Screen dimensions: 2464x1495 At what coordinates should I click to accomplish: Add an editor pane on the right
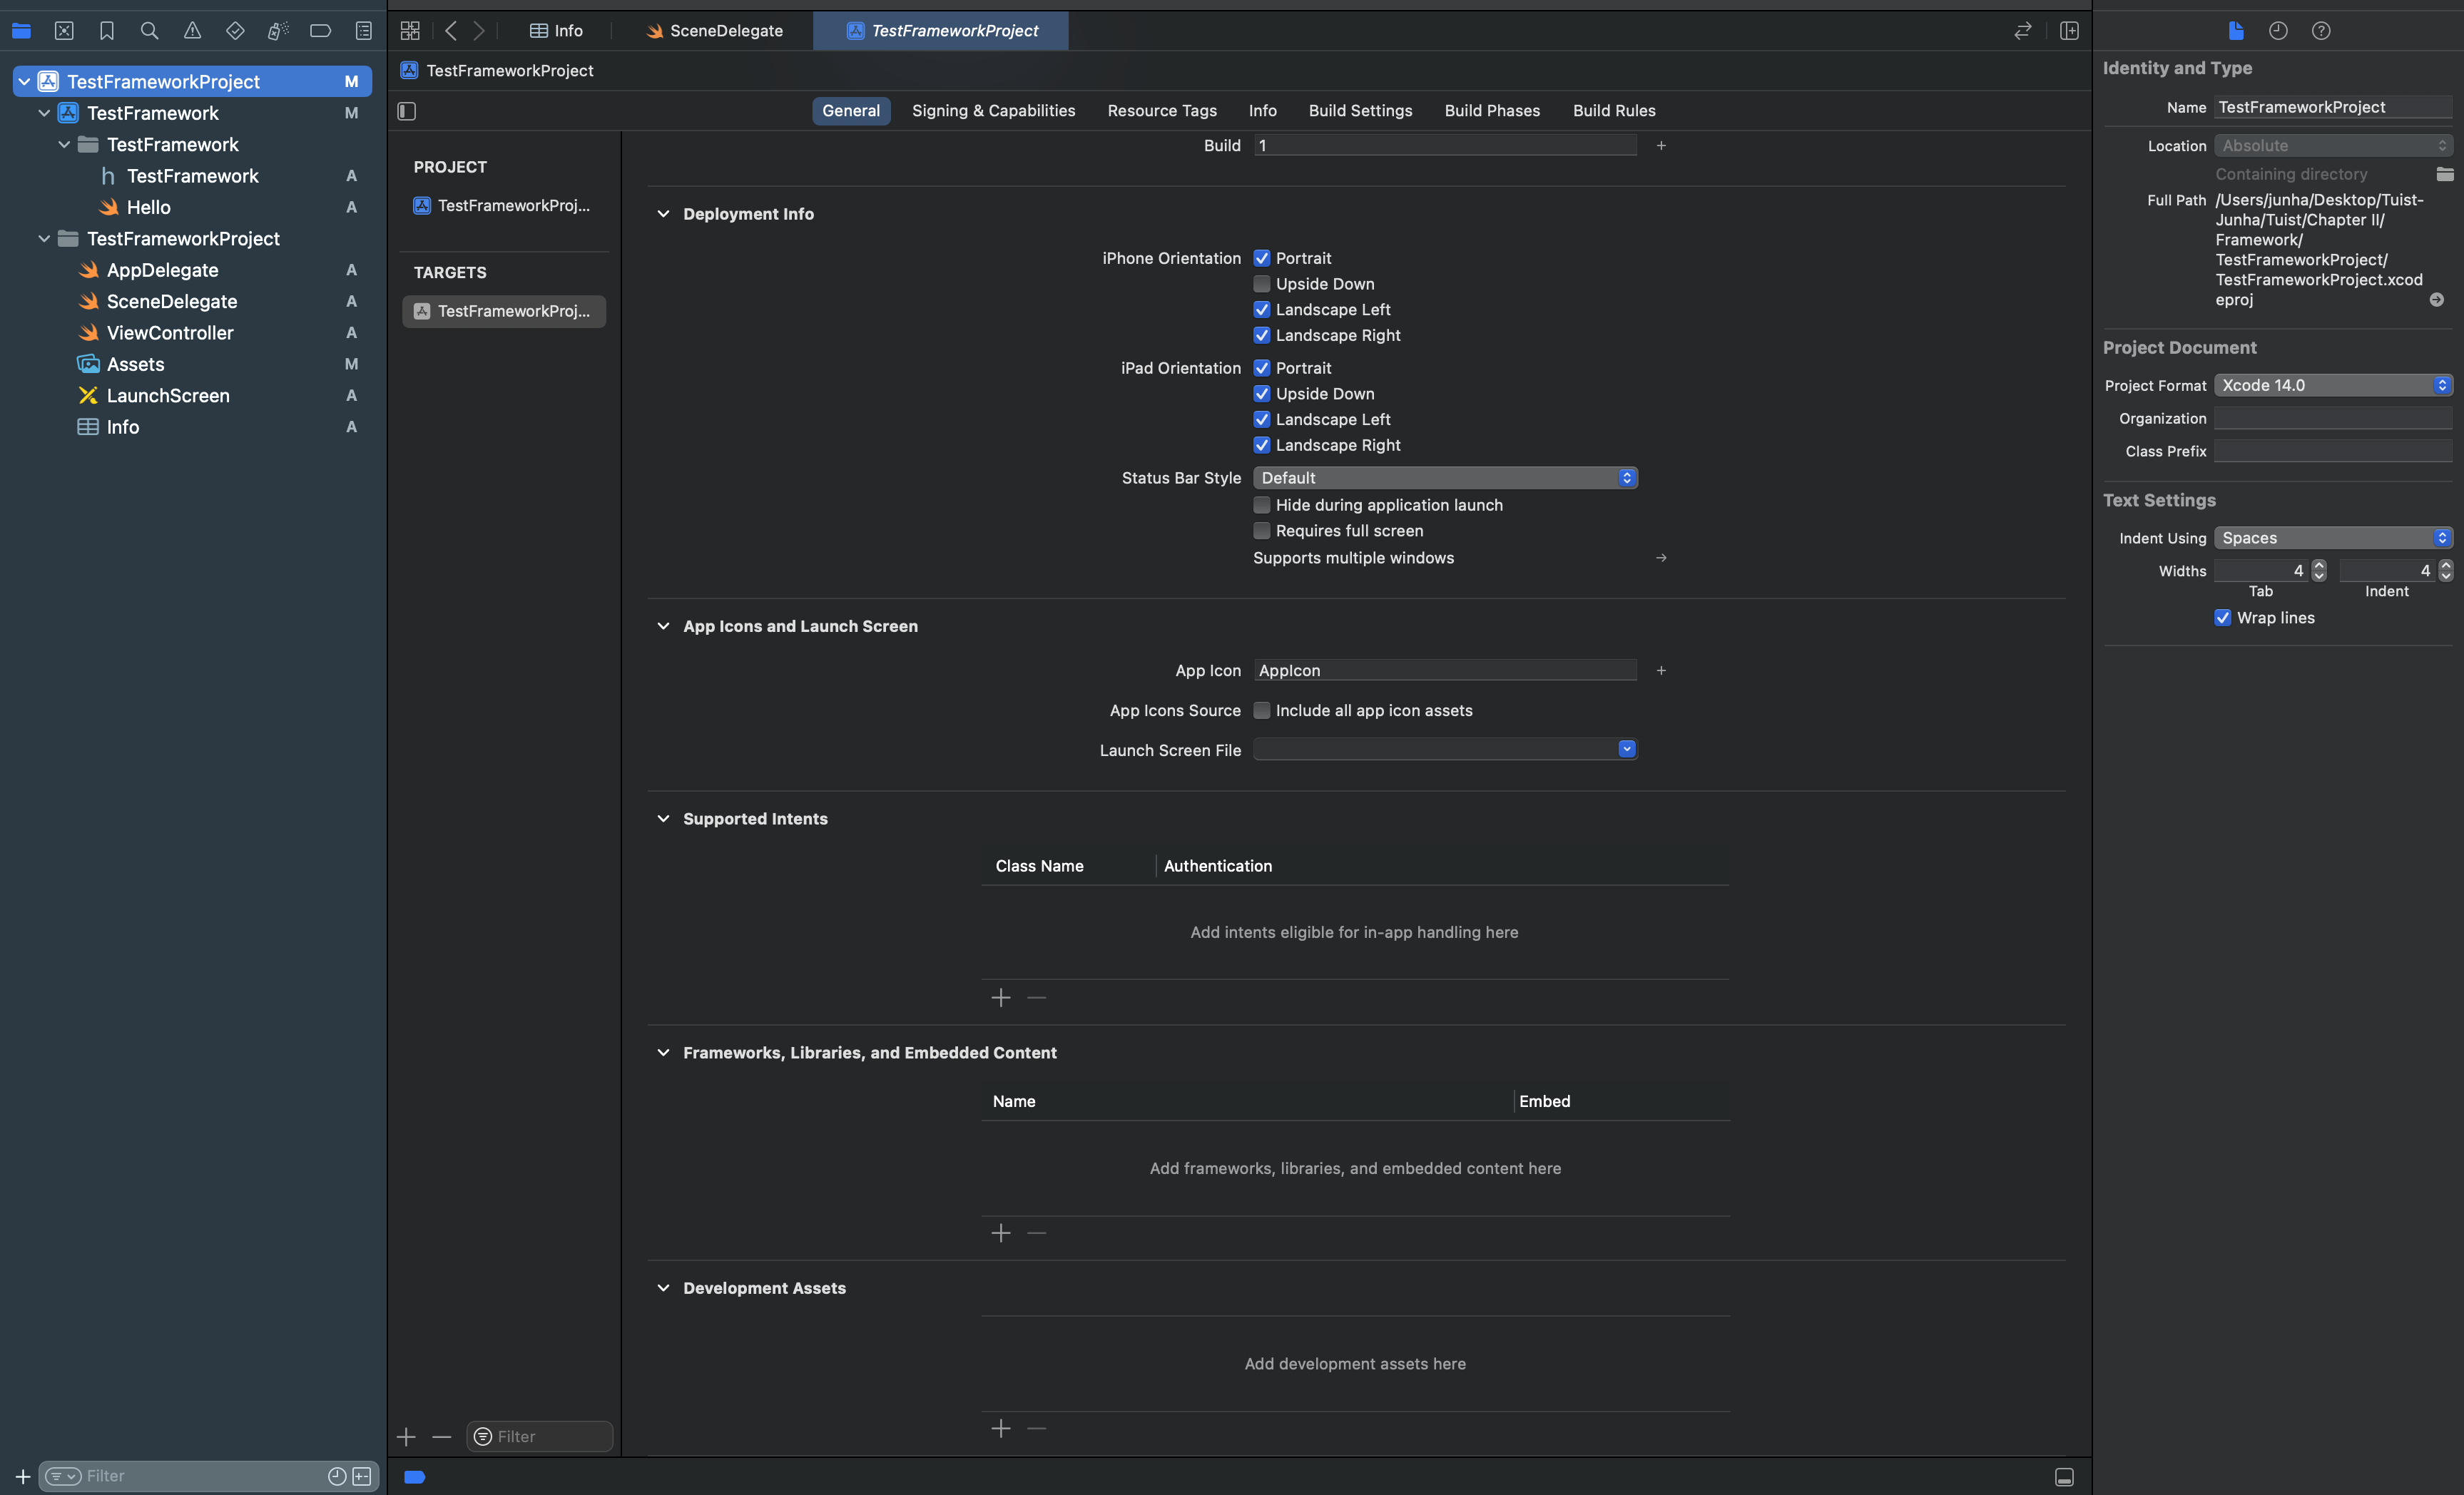pos(2069,31)
